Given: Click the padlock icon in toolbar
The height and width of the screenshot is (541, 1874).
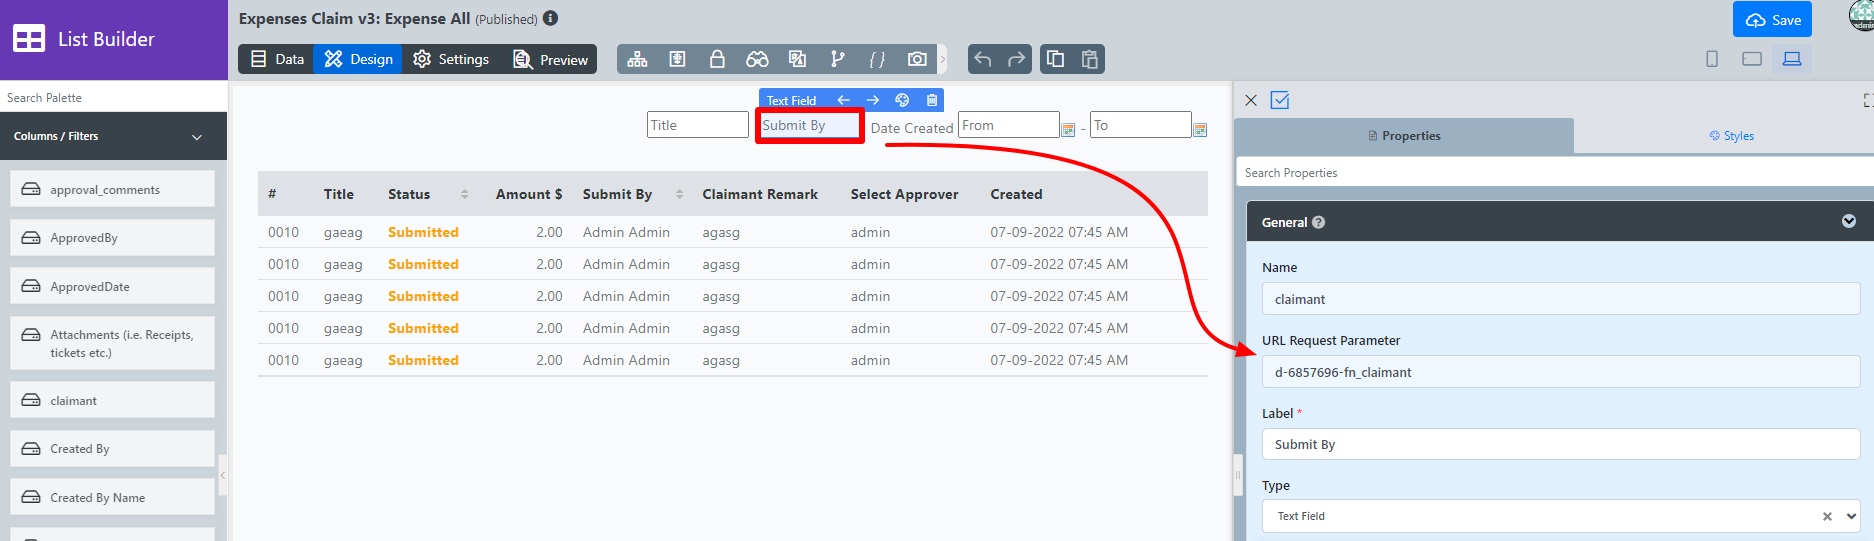Looking at the screenshot, I should [x=717, y=59].
